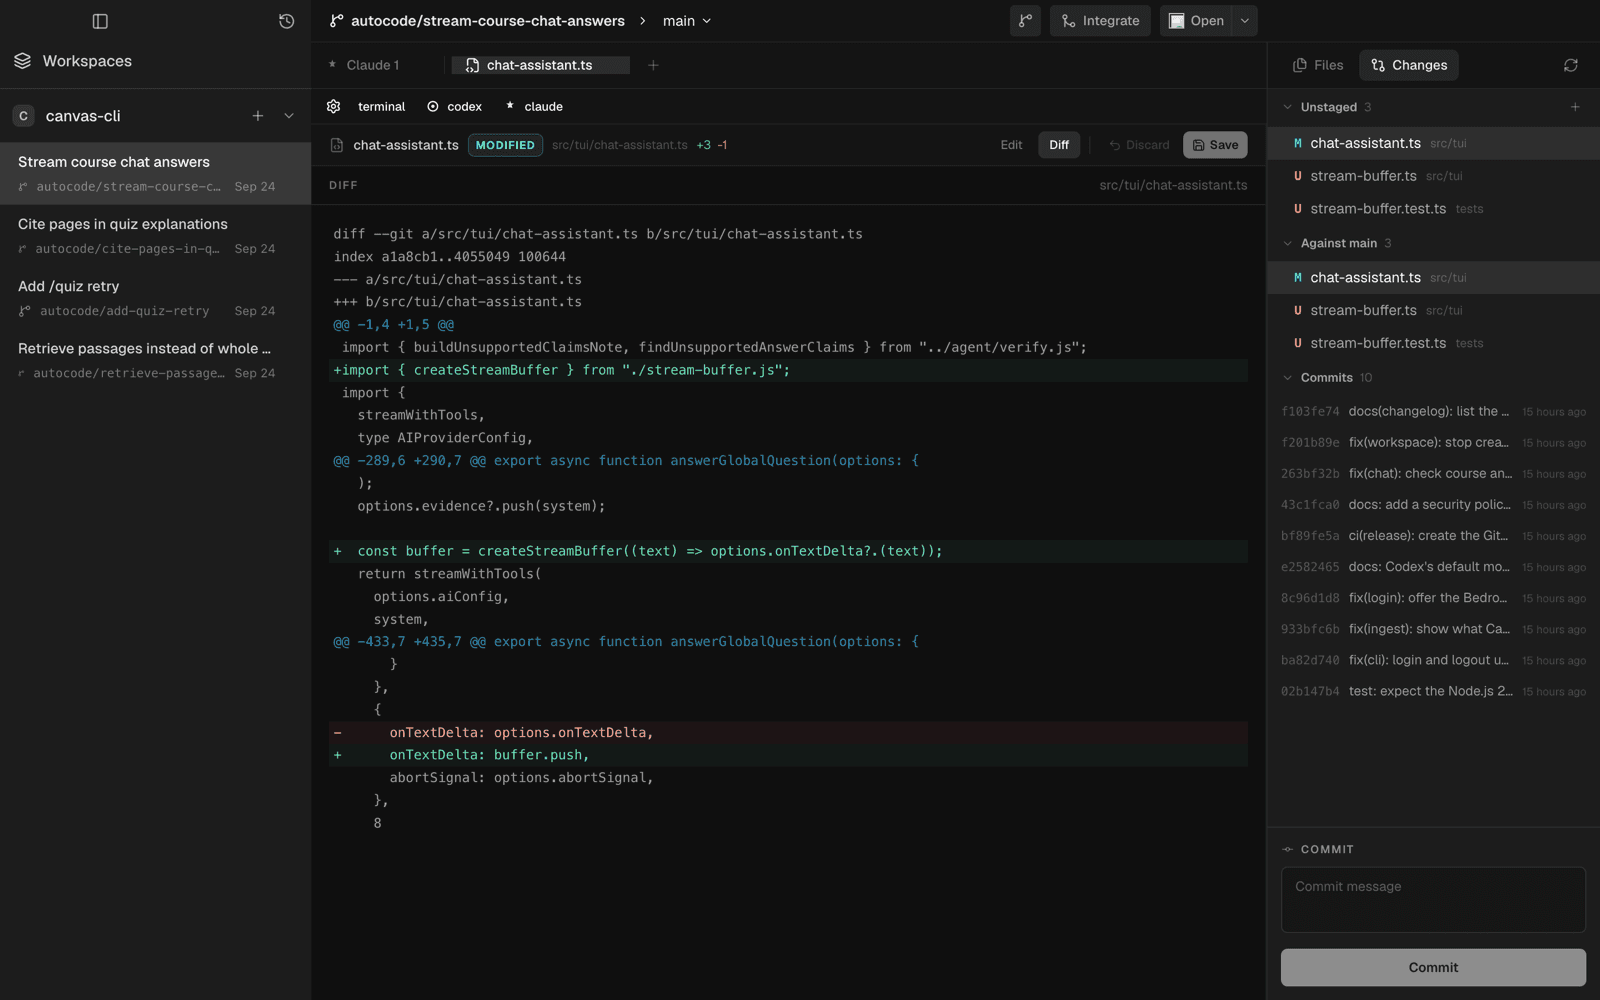Open commit f103fe74 docs(changelog)

coord(1433,411)
